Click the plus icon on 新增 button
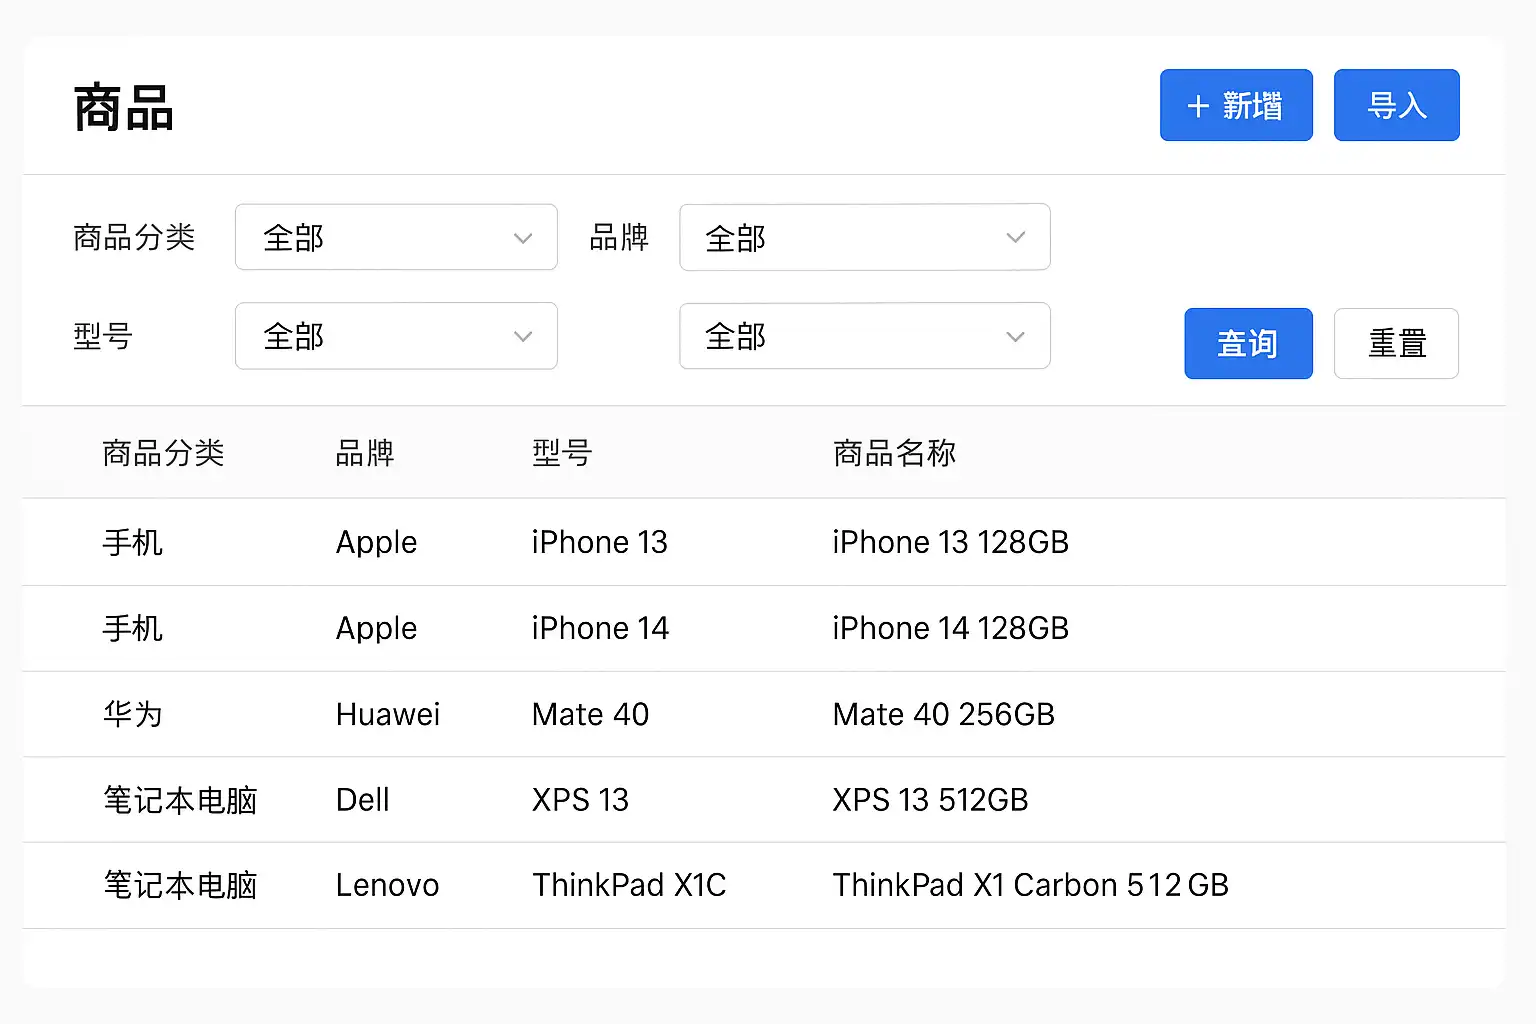The width and height of the screenshot is (1536, 1024). pyautogui.click(x=1198, y=106)
